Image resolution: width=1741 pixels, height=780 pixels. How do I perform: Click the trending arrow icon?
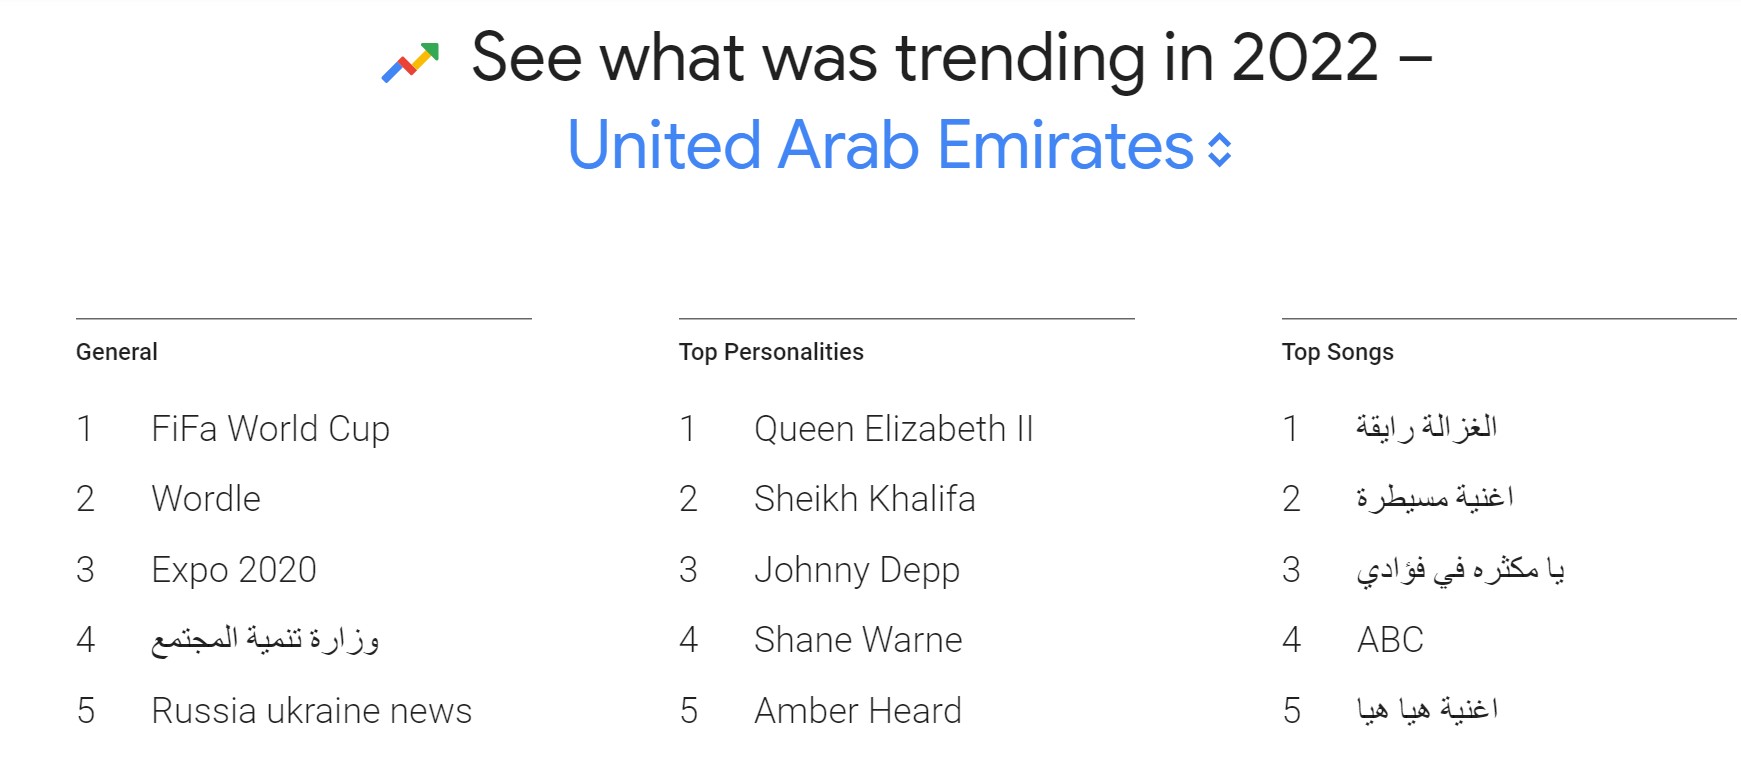410,62
